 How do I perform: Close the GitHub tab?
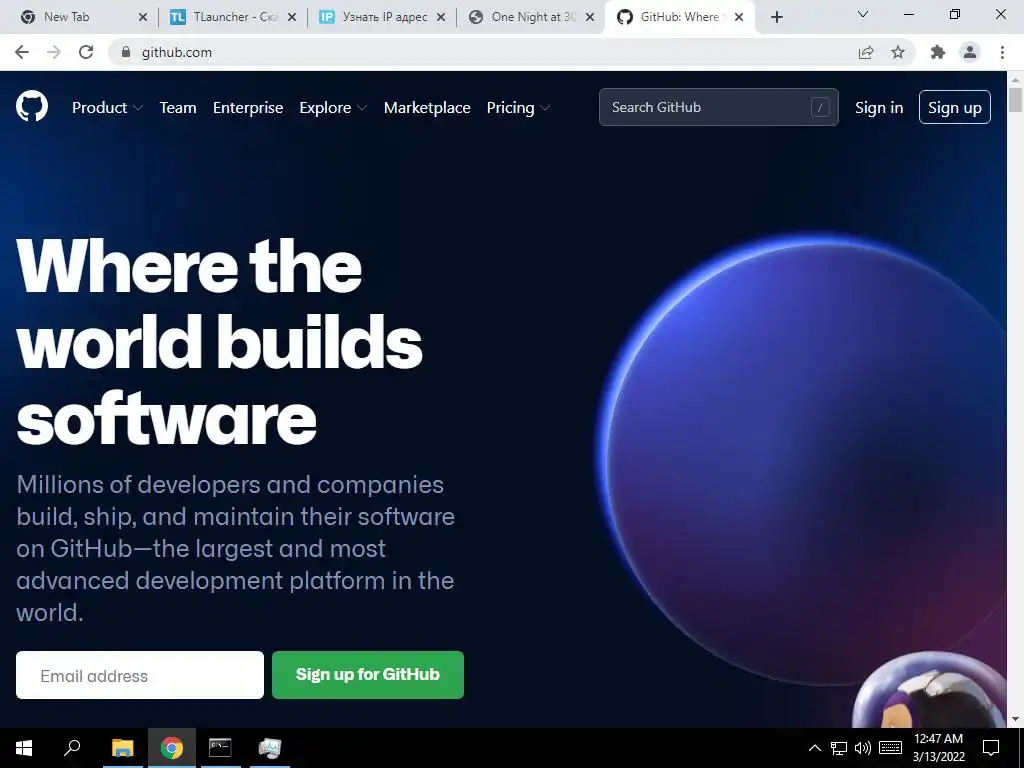(739, 17)
